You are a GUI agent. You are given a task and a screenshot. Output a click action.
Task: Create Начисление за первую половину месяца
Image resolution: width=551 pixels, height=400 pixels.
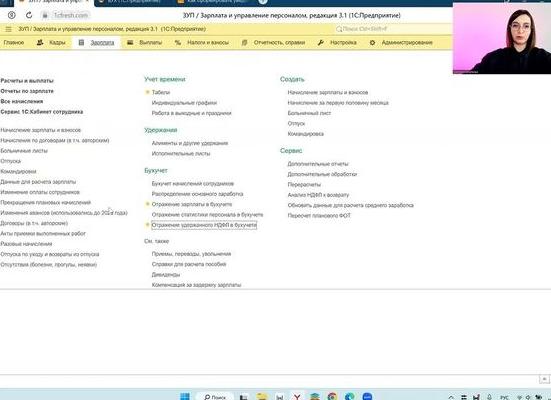tap(338, 103)
